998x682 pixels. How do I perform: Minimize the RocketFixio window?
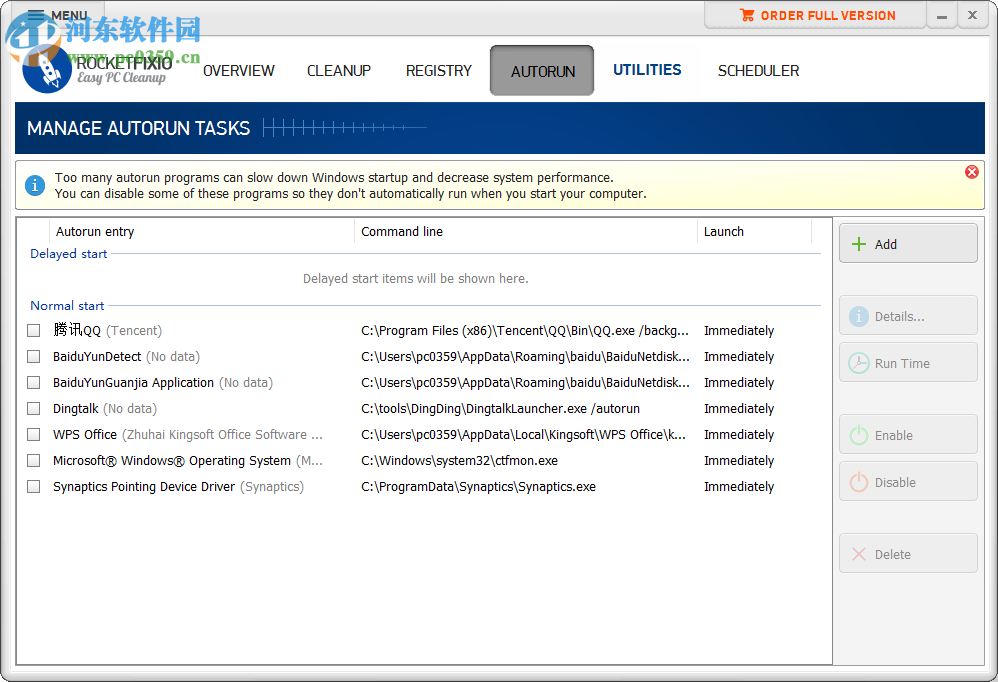[x=941, y=16]
